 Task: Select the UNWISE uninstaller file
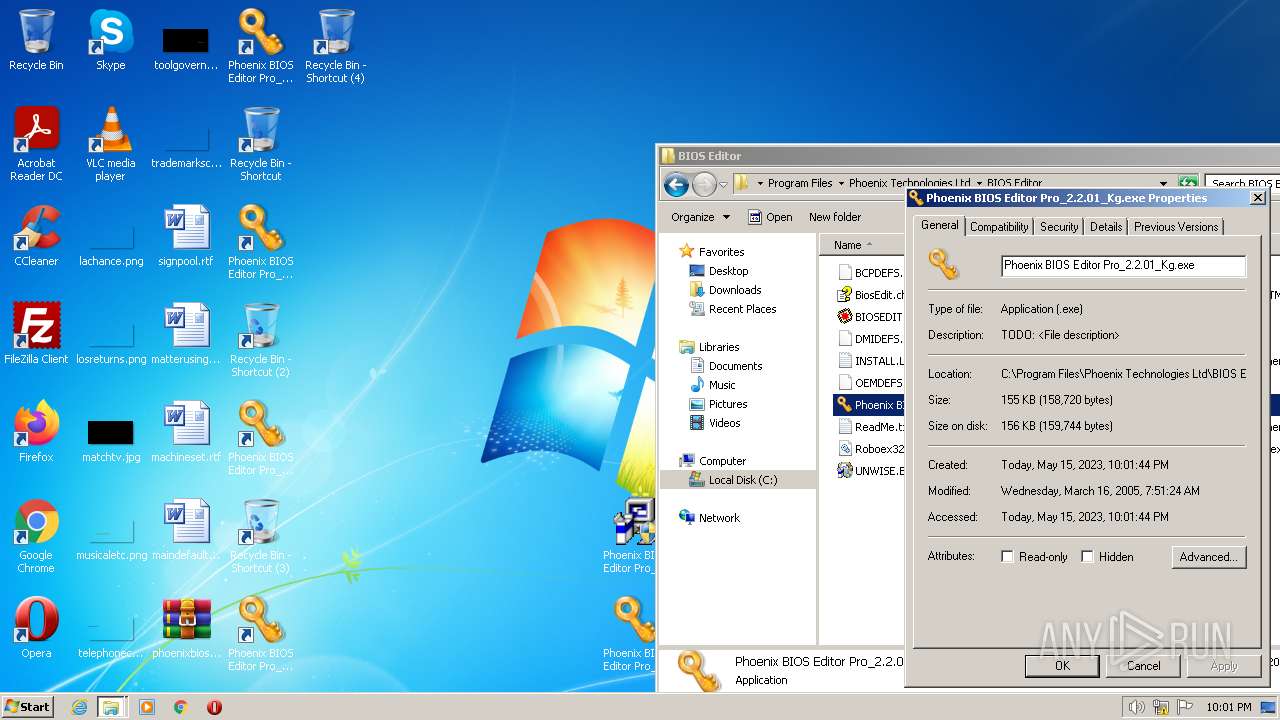pyautogui.click(x=870, y=471)
